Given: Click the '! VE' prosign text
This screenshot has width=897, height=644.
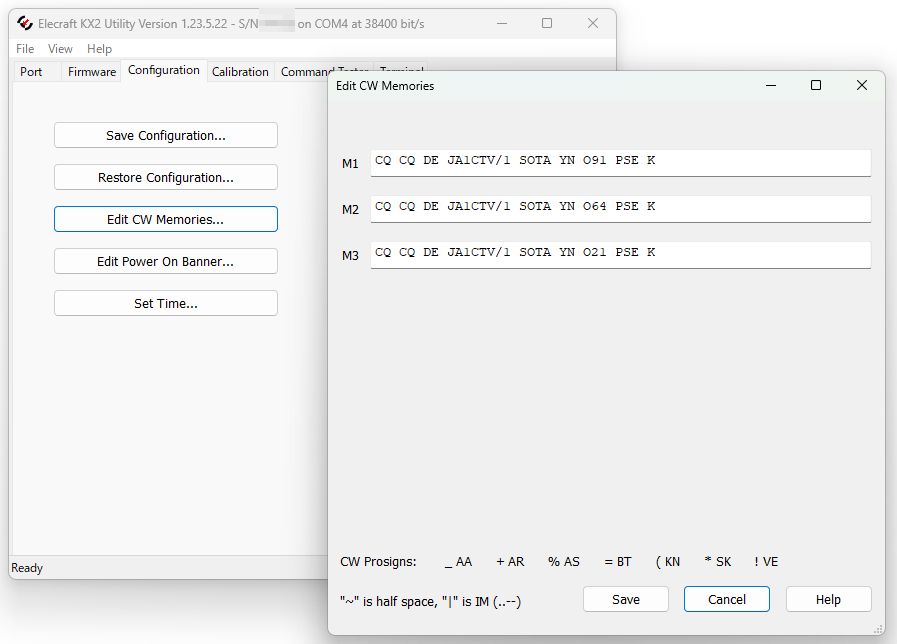Looking at the screenshot, I should [x=766, y=562].
